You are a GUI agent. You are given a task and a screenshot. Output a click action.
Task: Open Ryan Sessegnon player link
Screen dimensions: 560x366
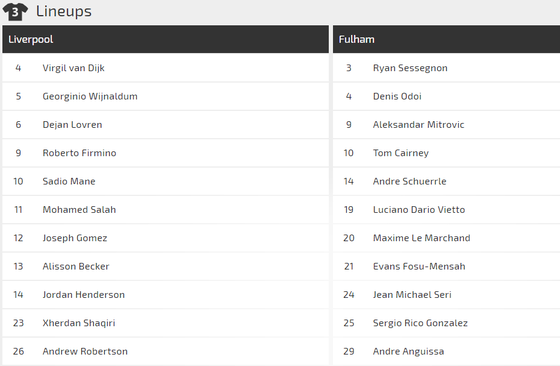click(x=410, y=68)
